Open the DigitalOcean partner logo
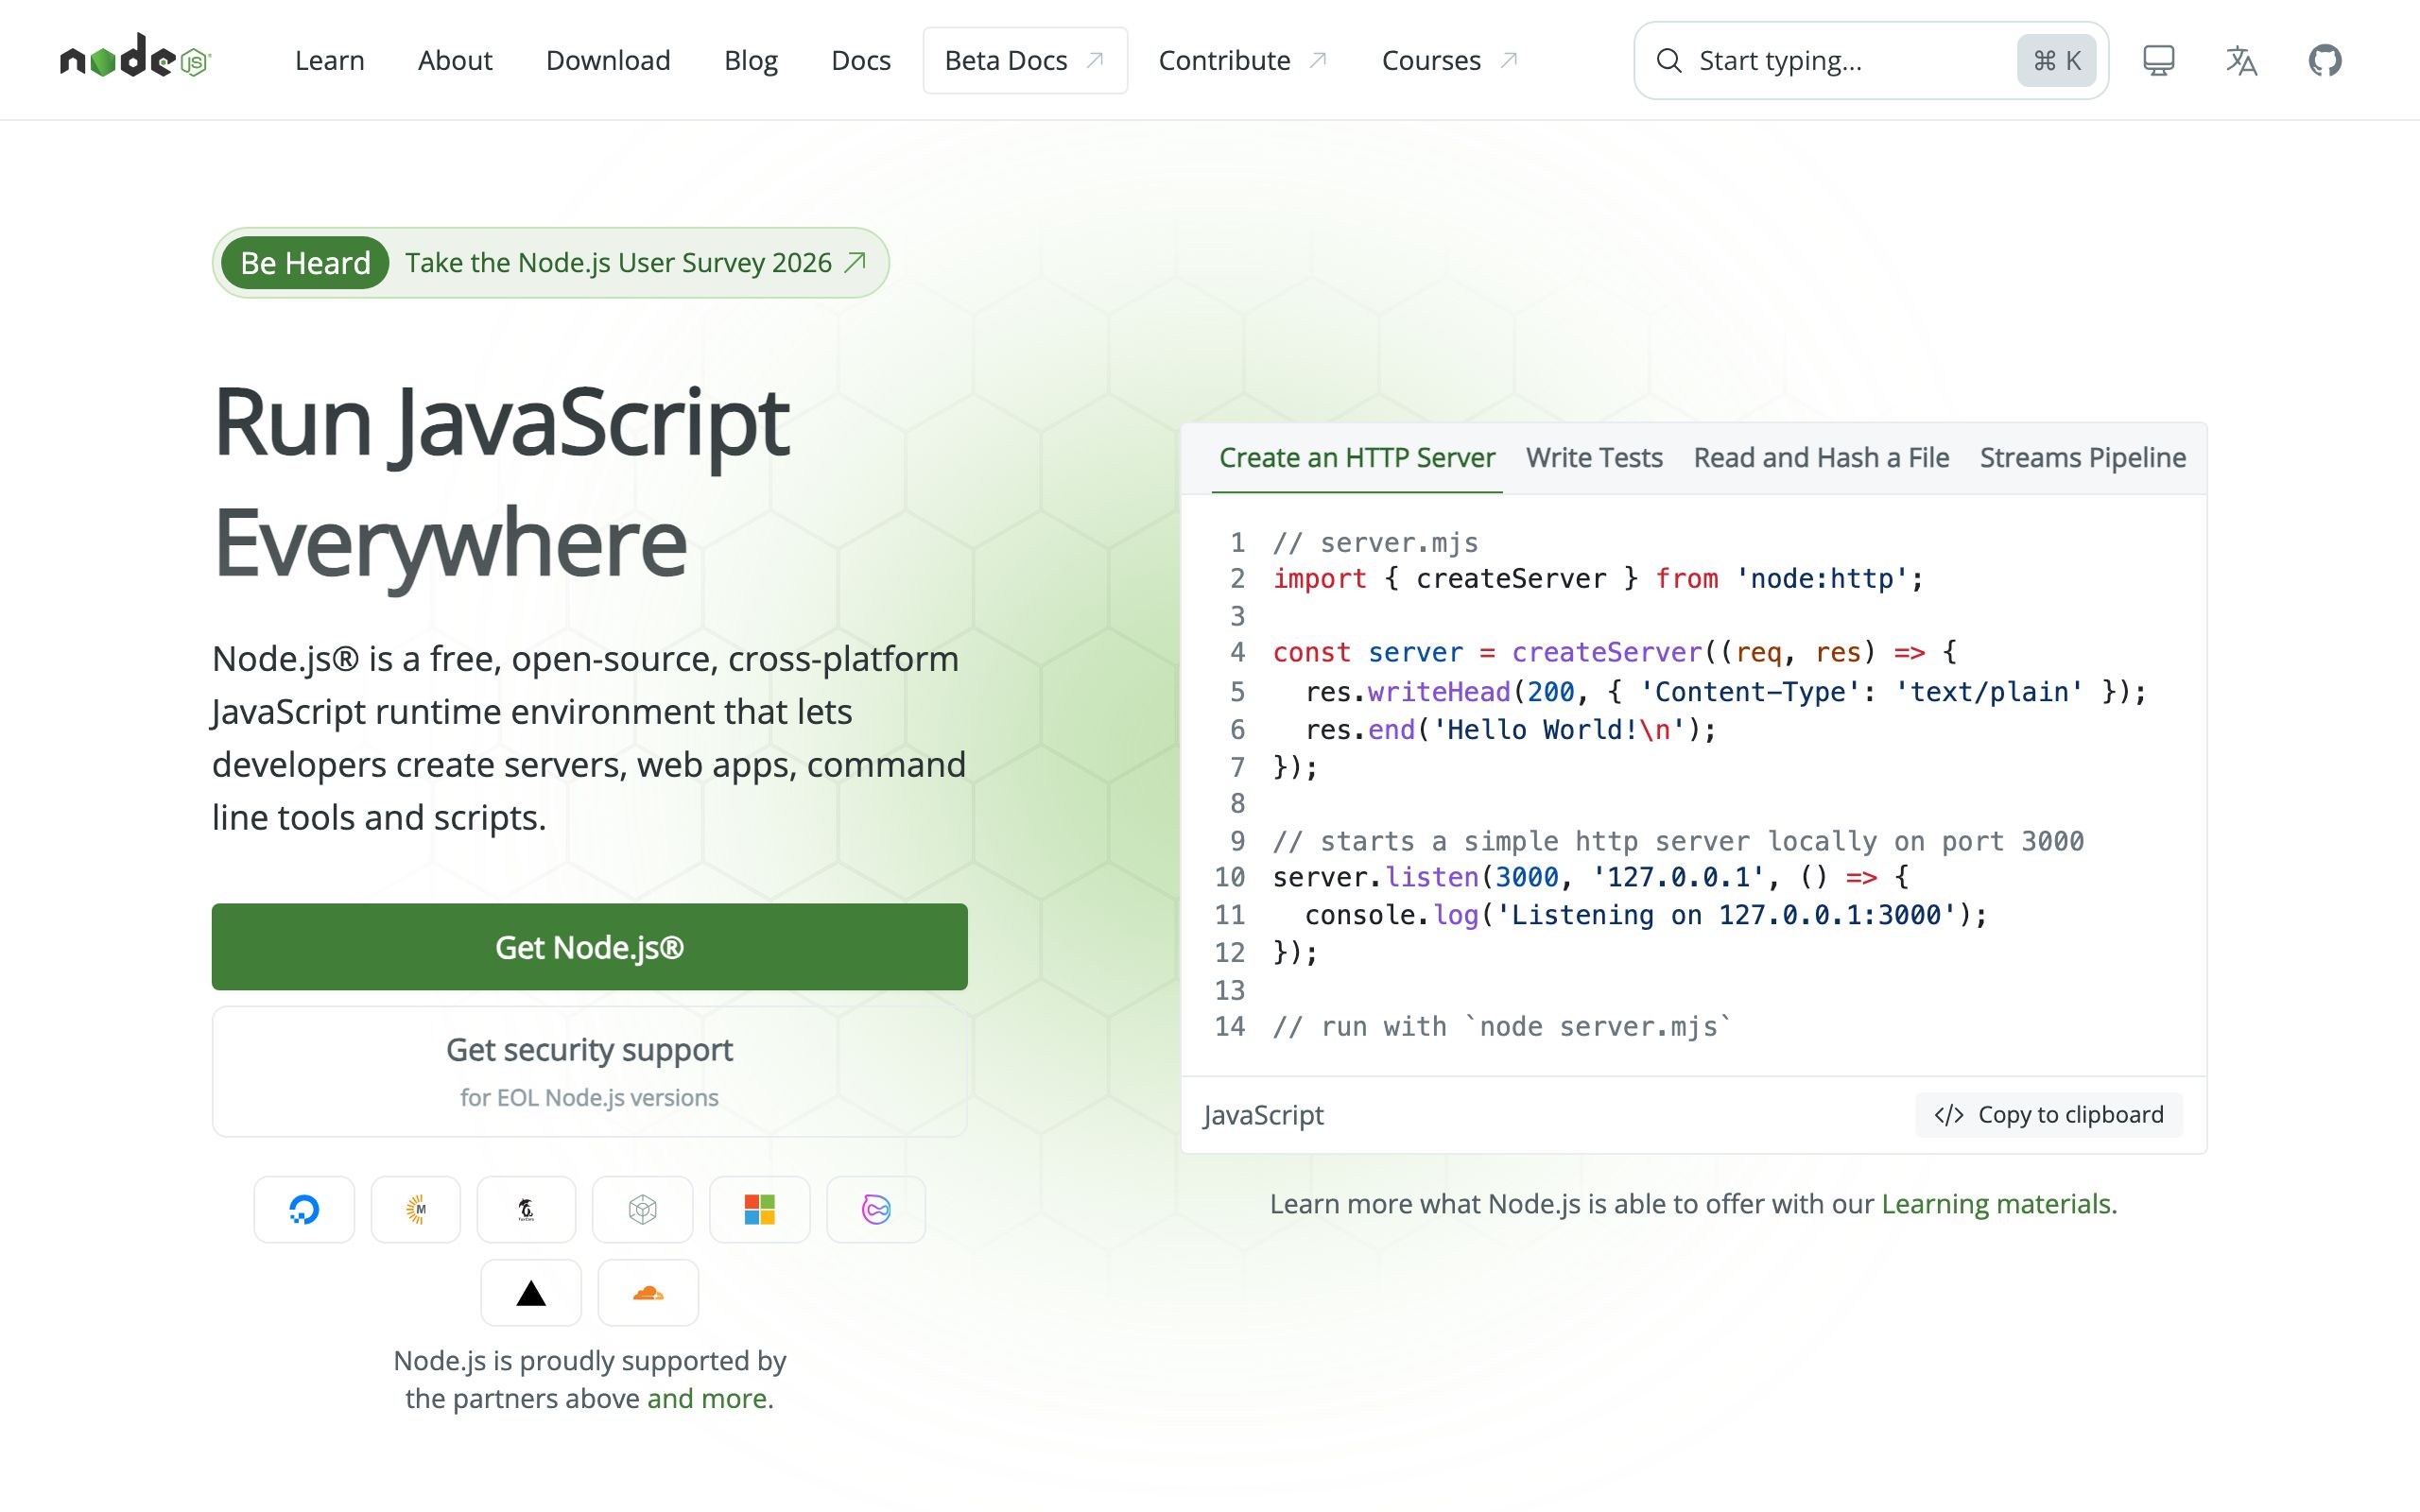 304,1209
